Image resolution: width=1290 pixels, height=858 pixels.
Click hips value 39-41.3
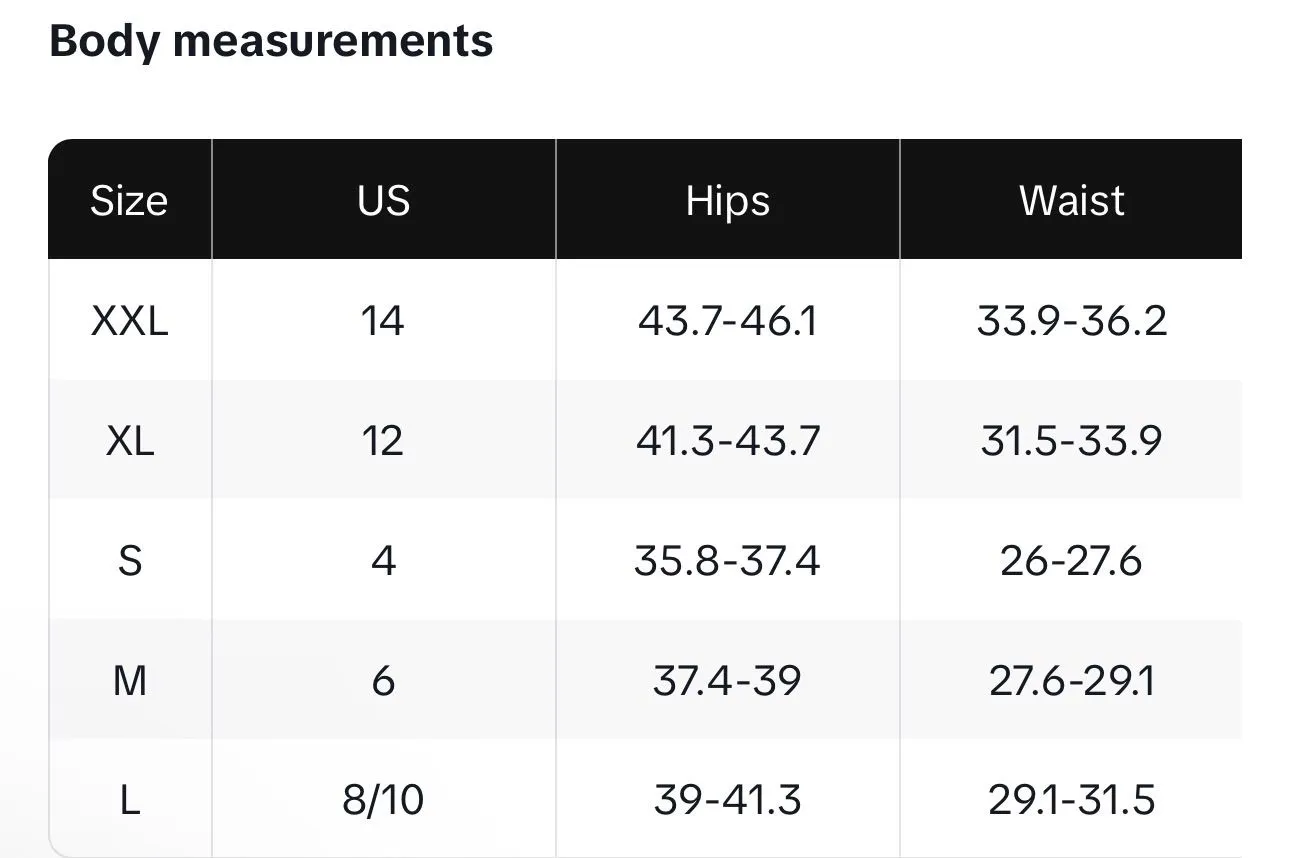click(728, 800)
